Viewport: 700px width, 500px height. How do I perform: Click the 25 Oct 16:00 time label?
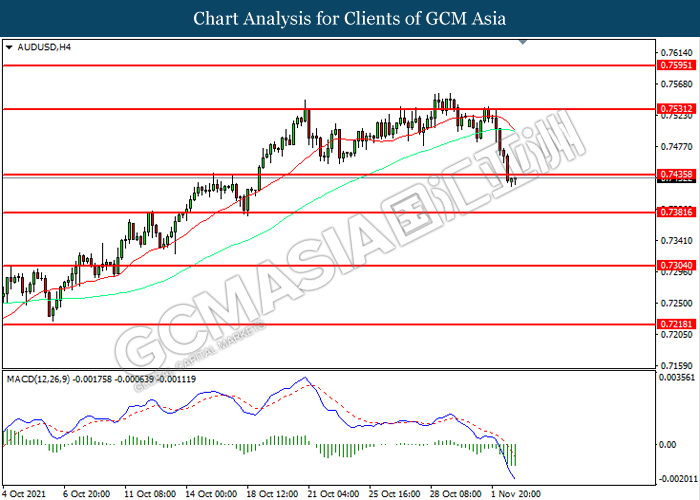(x=394, y=494)
